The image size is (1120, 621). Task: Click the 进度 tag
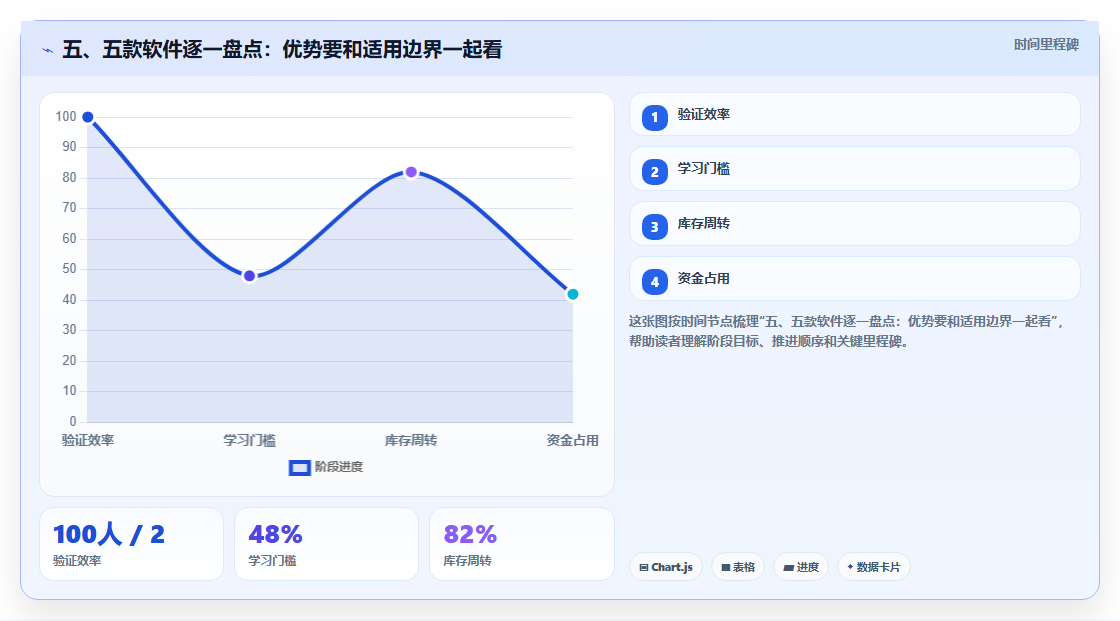pyautogui.click(x=801, y=567)
